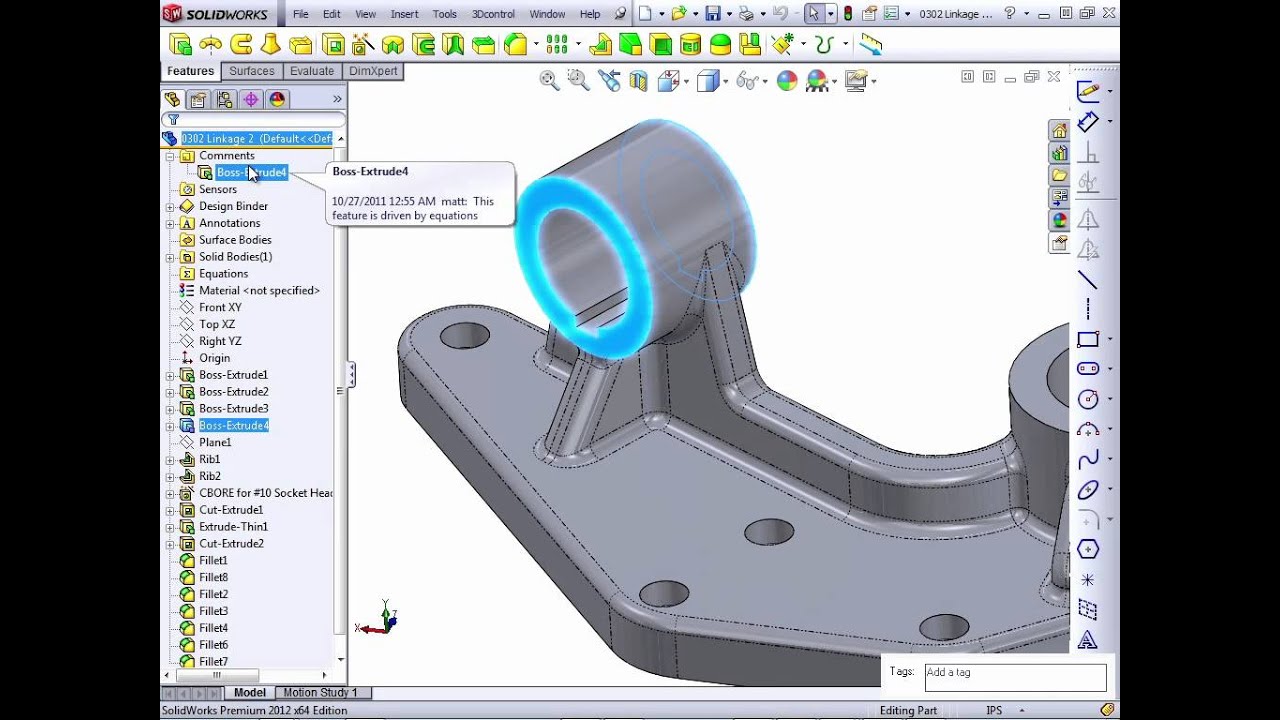Select the Model tab
This screenshot has height=720, width=1280.
pyautogui.click(x=250, y=692)
